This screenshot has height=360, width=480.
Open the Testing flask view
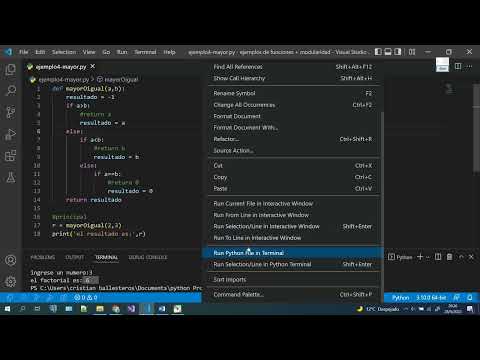11,177
